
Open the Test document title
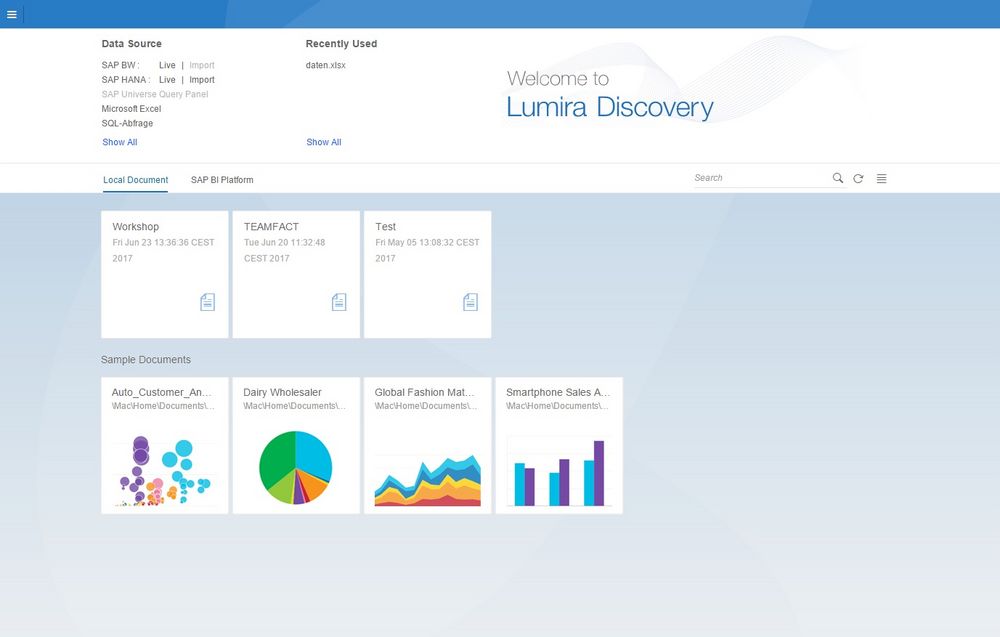coord(385,226)
